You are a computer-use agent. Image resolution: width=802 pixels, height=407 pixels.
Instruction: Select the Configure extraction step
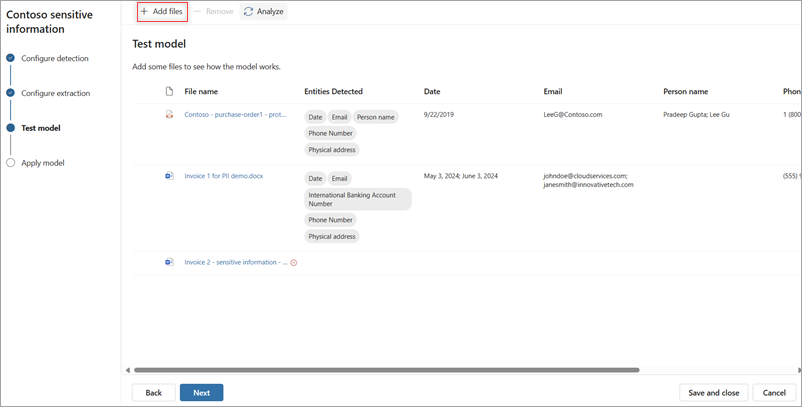coord(55,93)
